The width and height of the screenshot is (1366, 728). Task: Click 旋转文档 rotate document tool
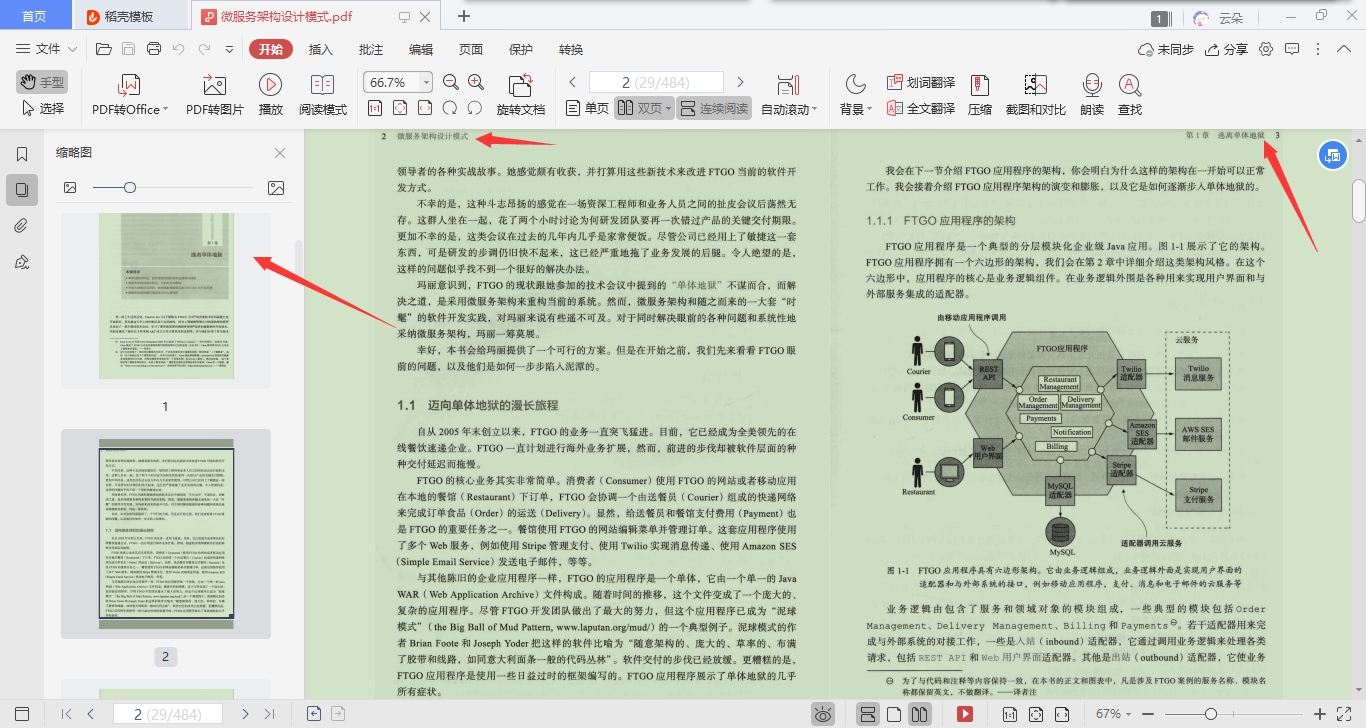521,95
